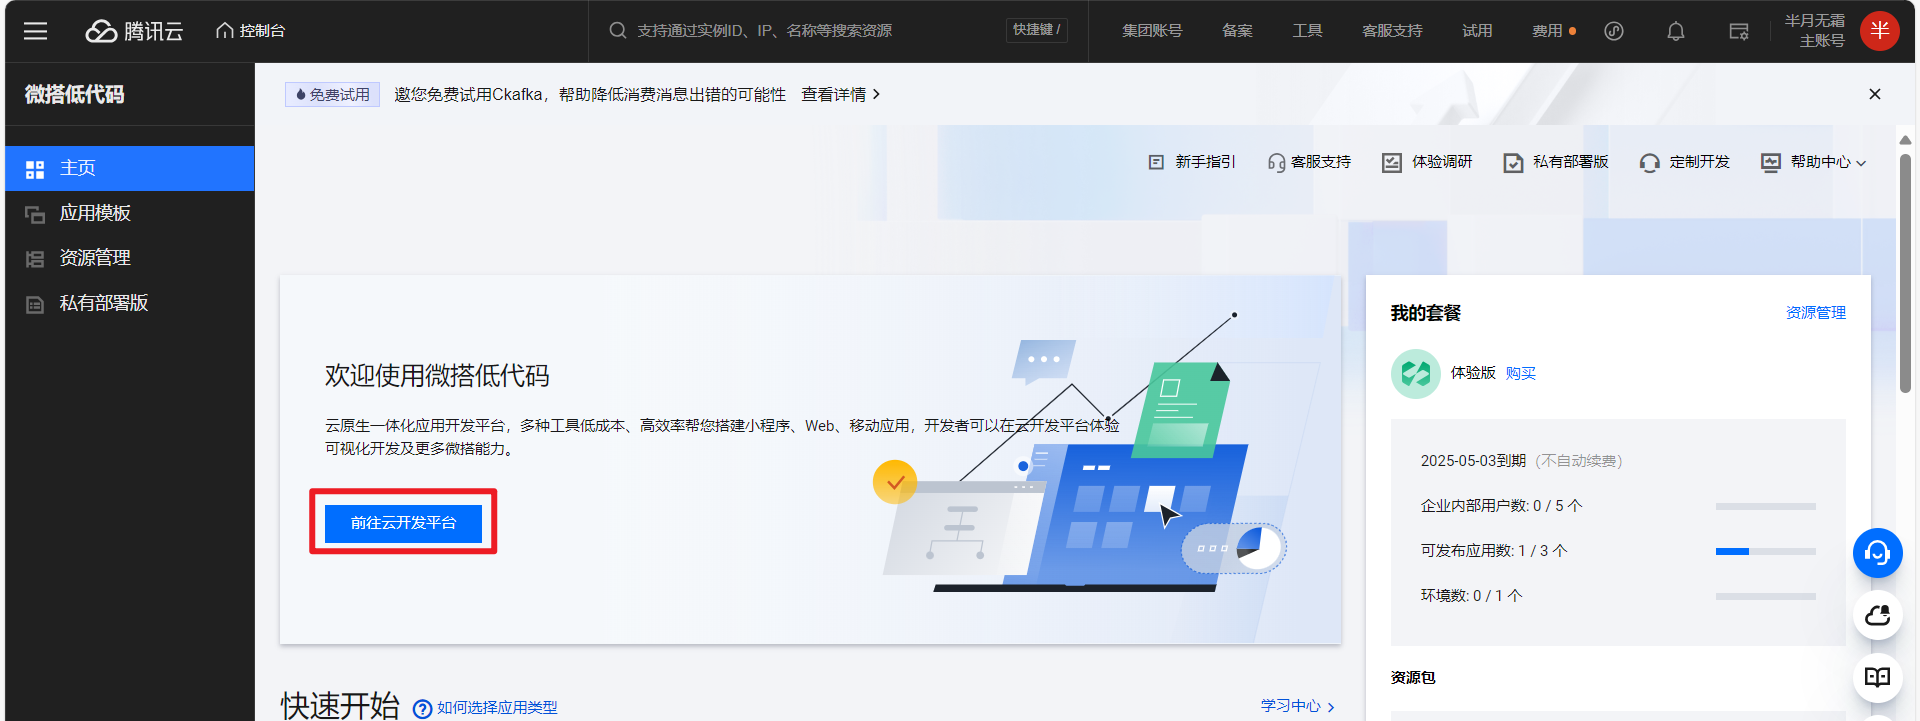Viewport: 1920px width, 721px height.
Task: Open the 试用 menu
Action: pos(1477,31)
